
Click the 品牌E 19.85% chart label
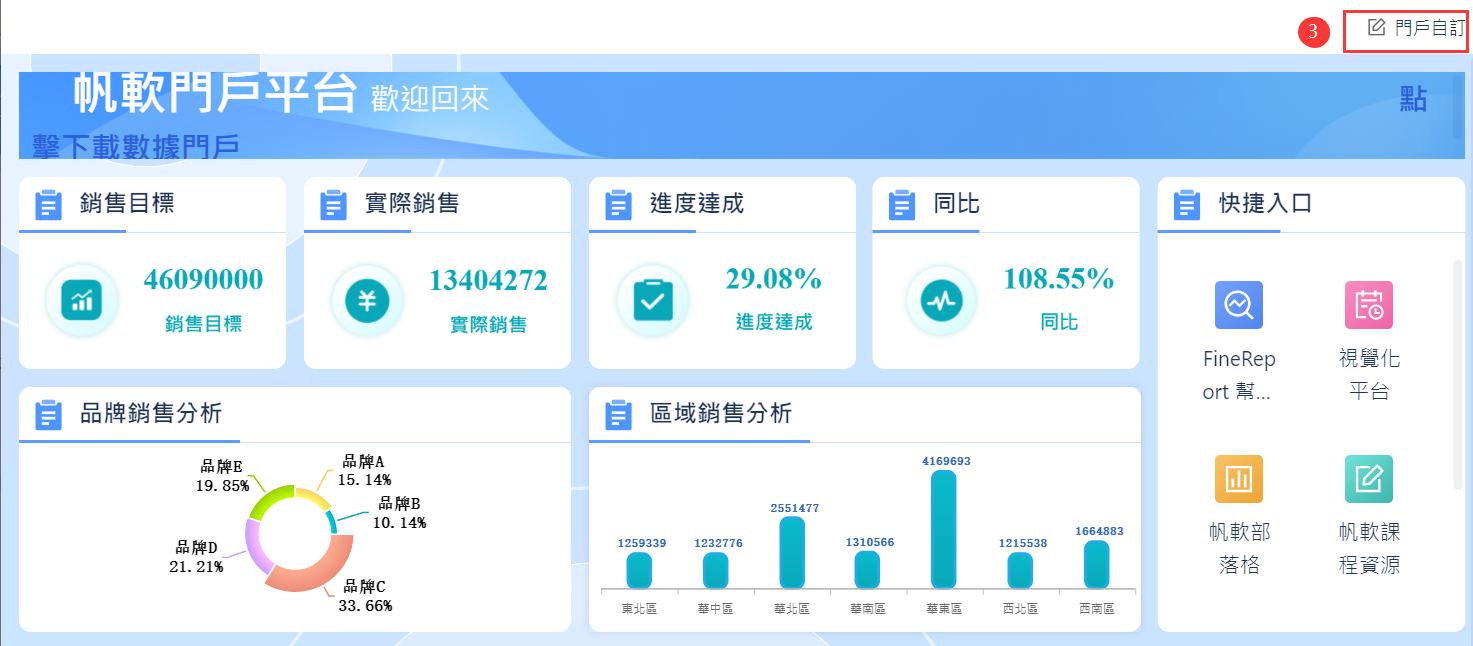223,476
